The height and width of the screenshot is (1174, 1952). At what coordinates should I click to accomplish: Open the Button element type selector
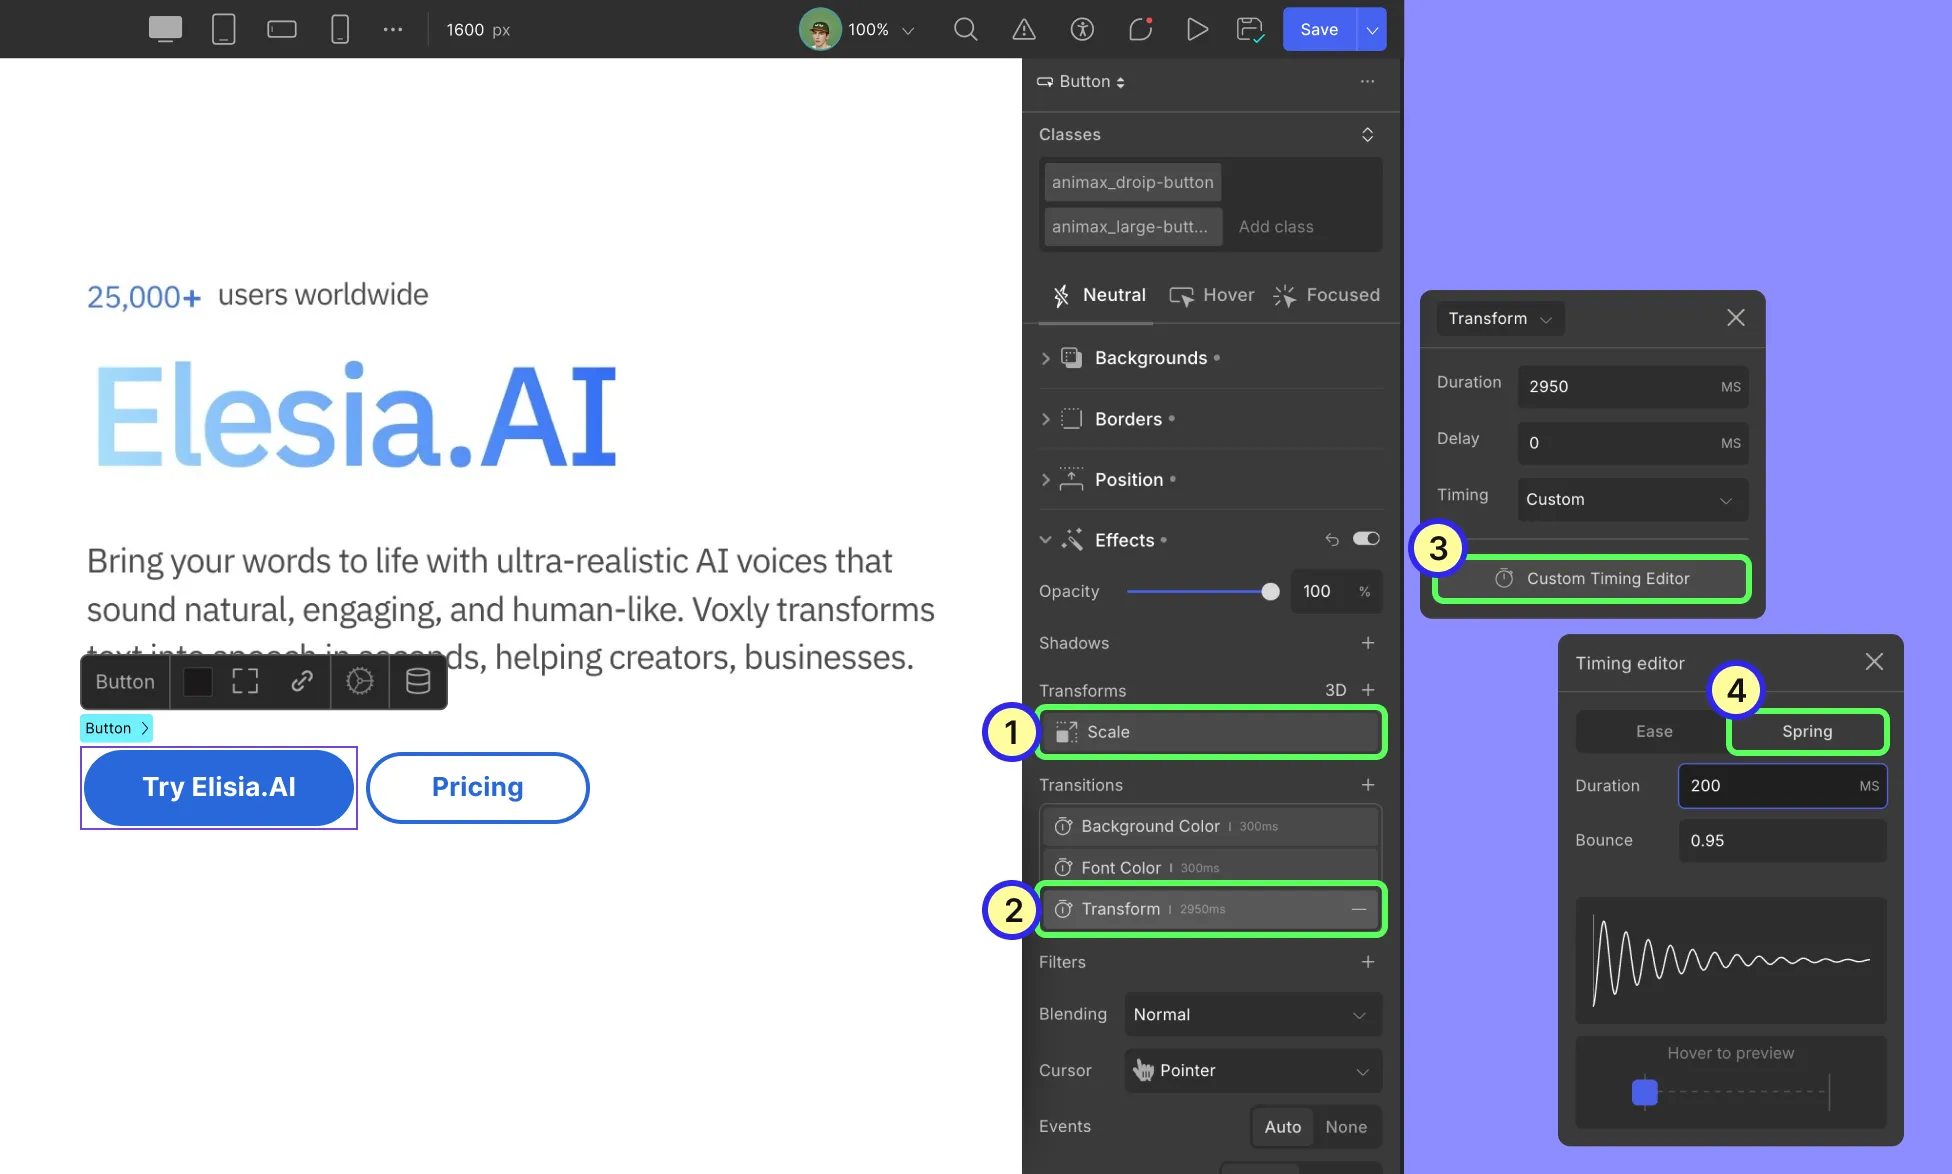1081,81
